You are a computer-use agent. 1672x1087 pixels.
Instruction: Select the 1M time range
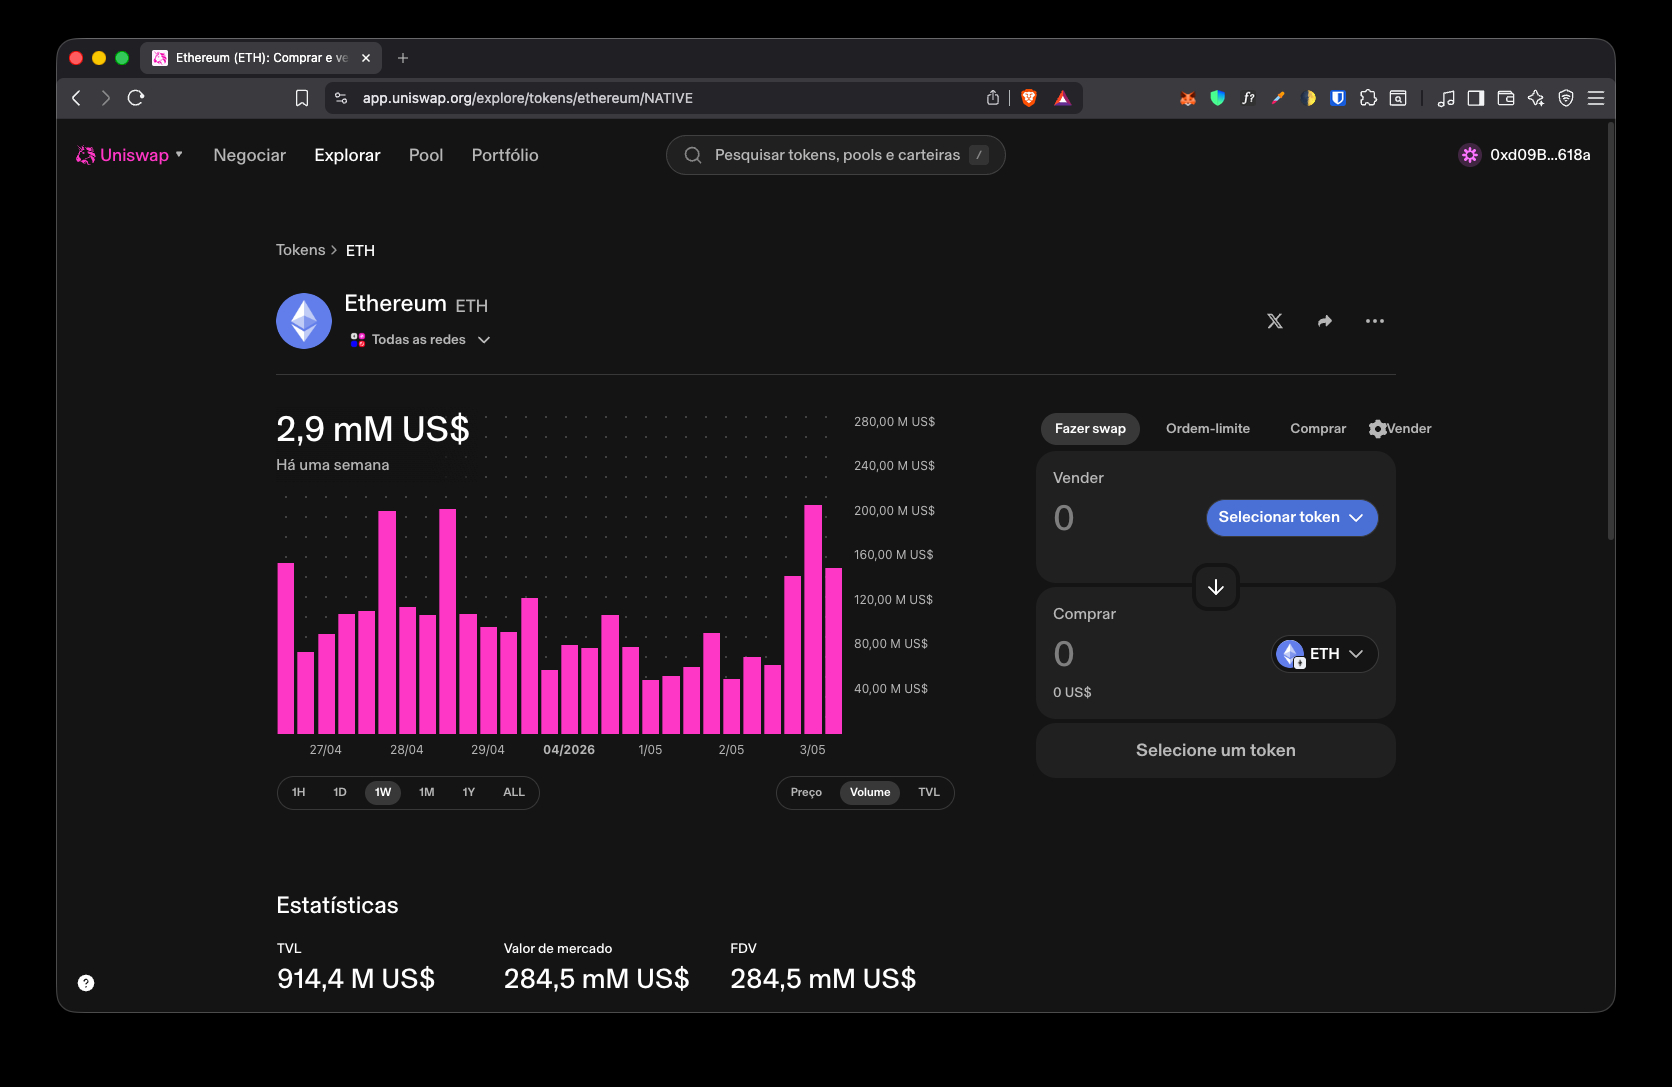coord(427,792)
